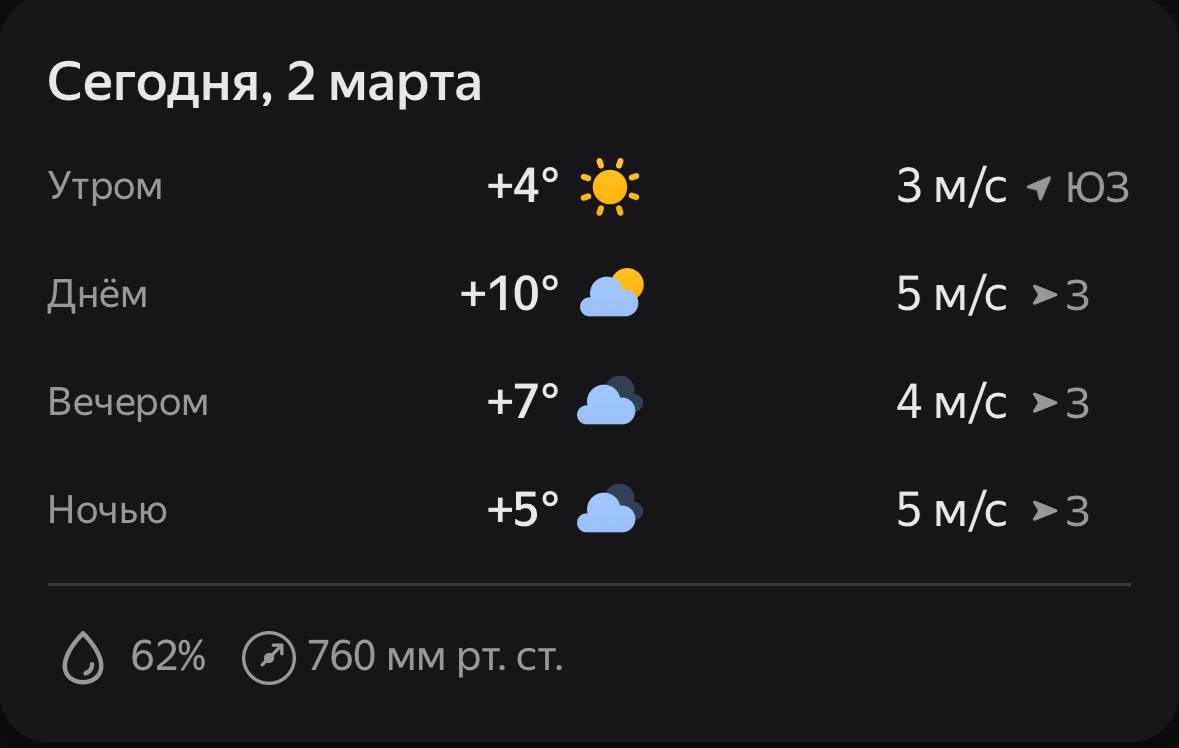Viewport: 1179px width, 748px height.
Task: Click the pressure gauge icon
Action: [269, 659]
